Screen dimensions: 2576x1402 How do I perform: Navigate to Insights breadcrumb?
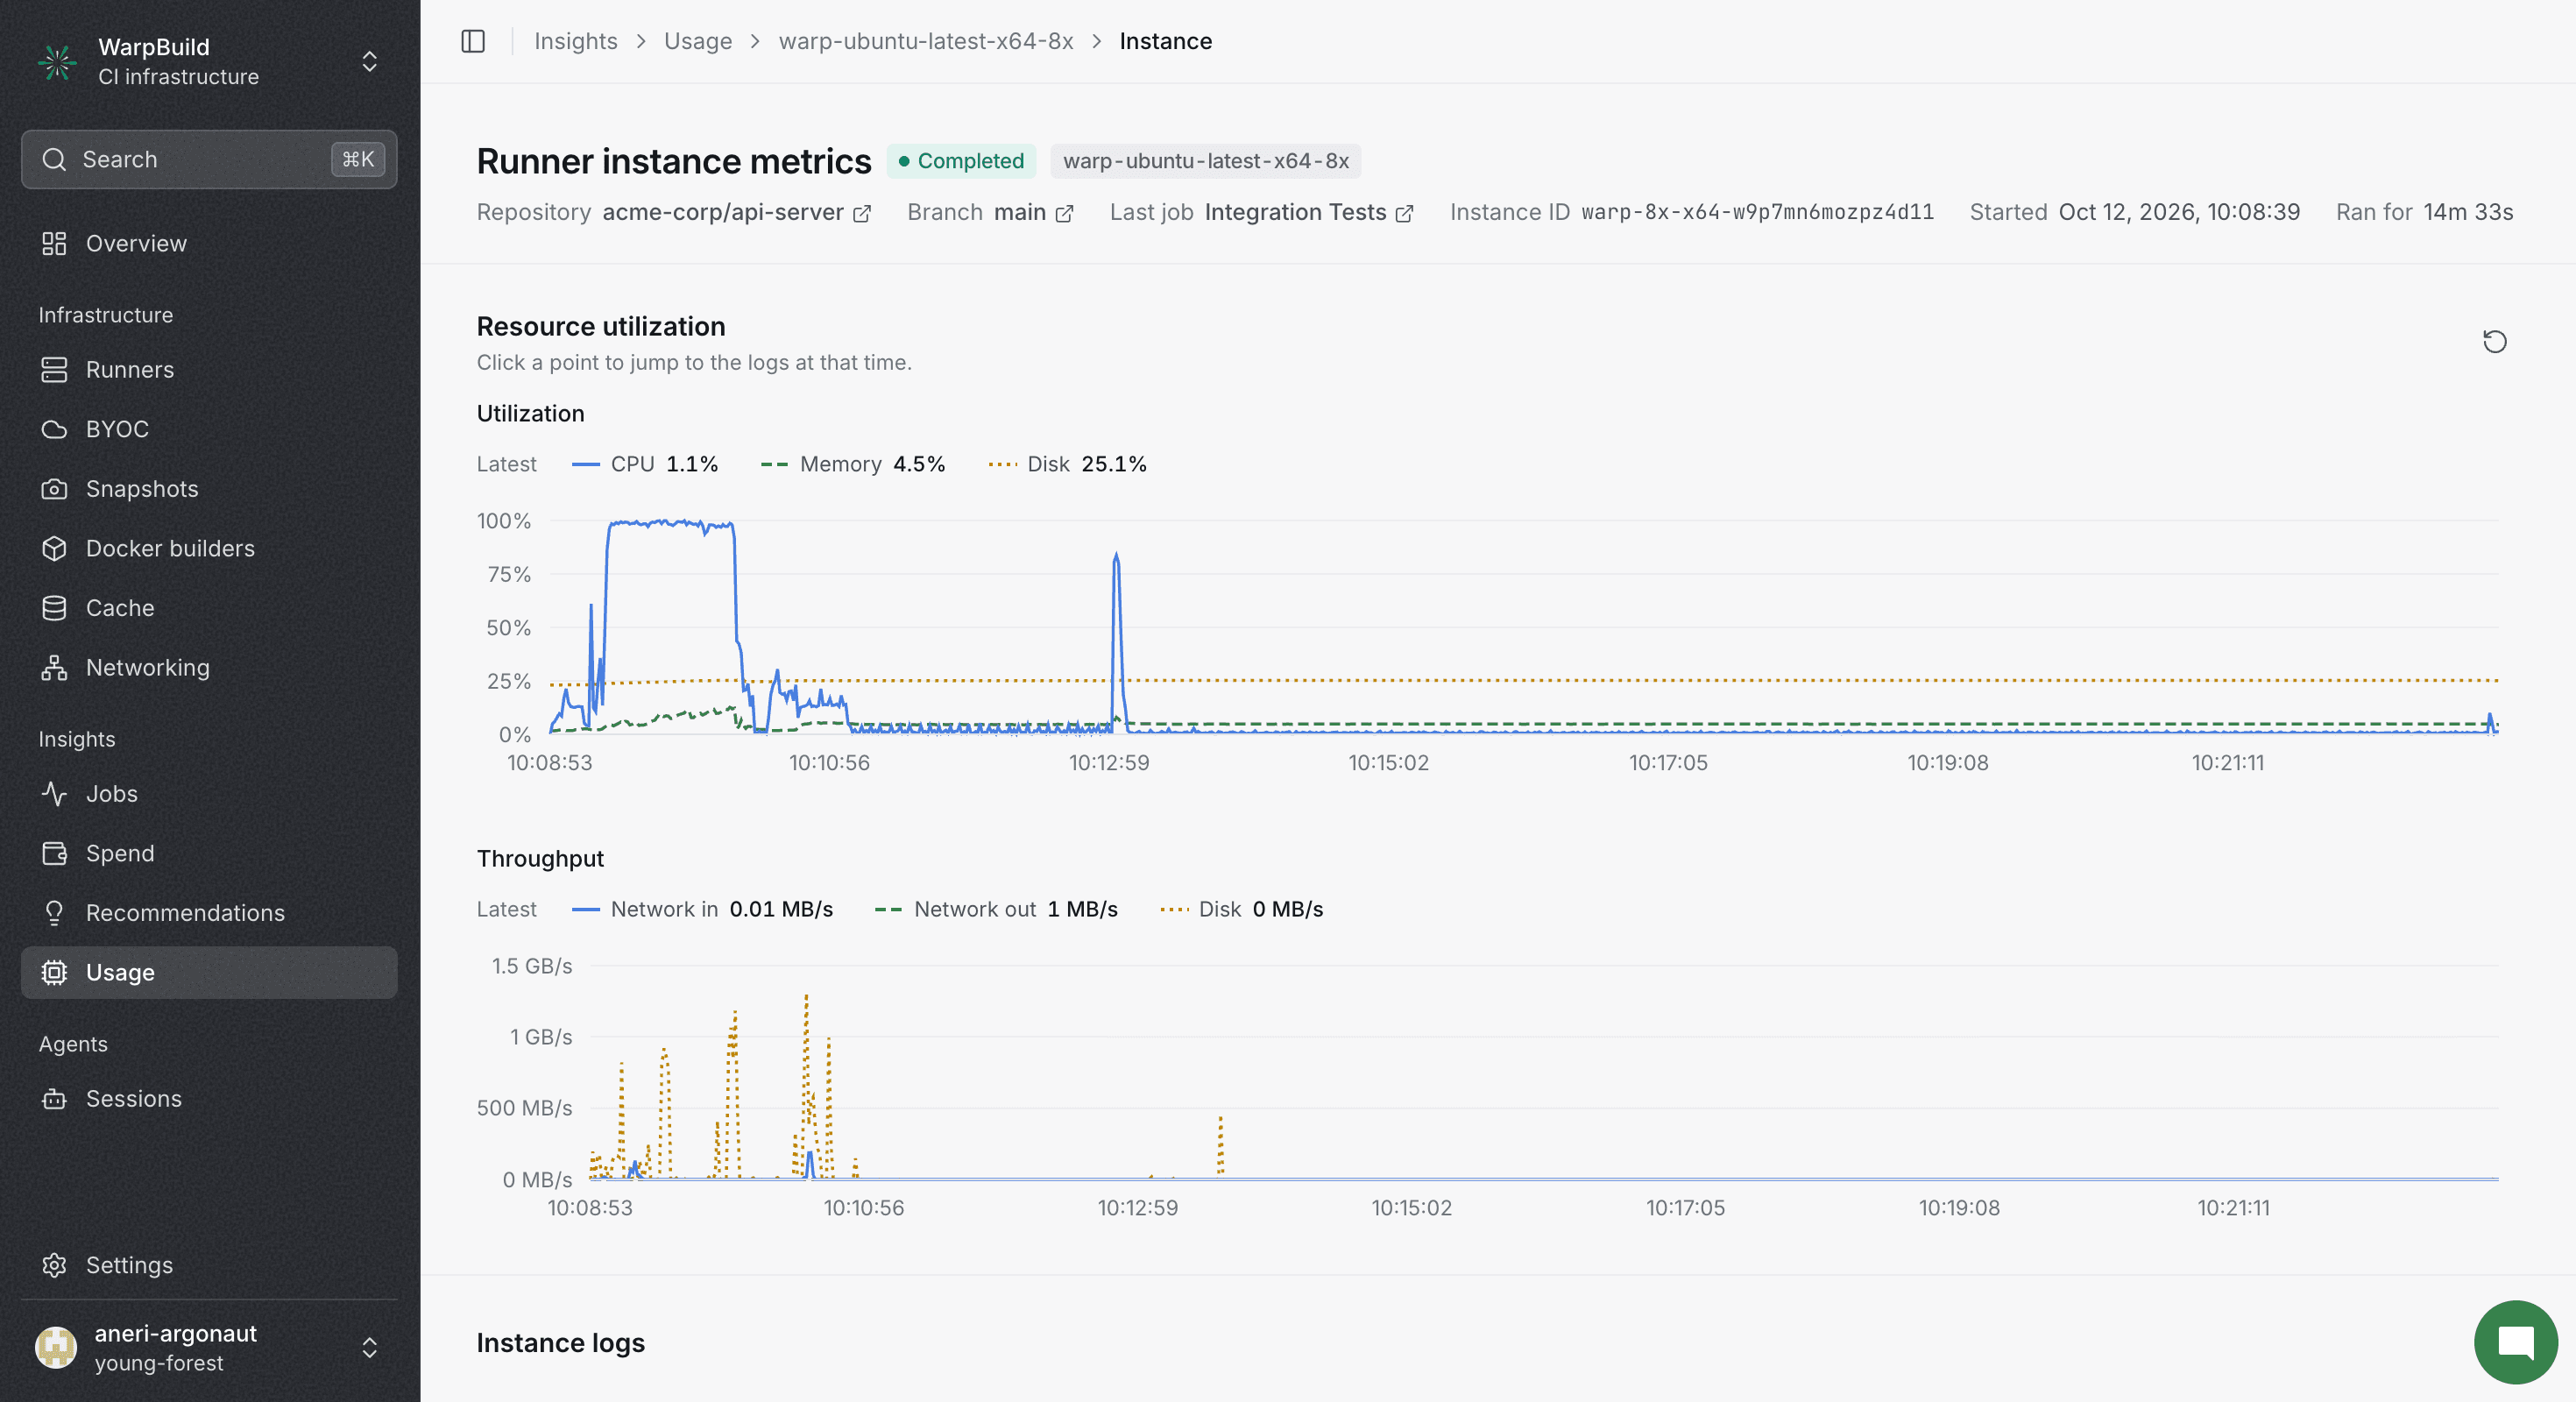[575, 41]
